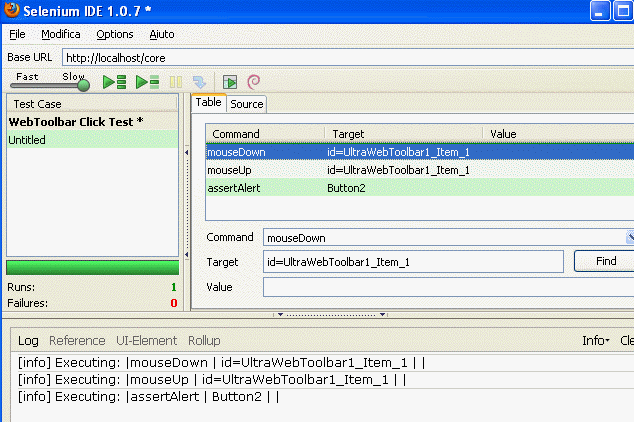Open the Info log level dropdown
The width and height of the screenshot is (634, 422).
(x=595, y=341)
